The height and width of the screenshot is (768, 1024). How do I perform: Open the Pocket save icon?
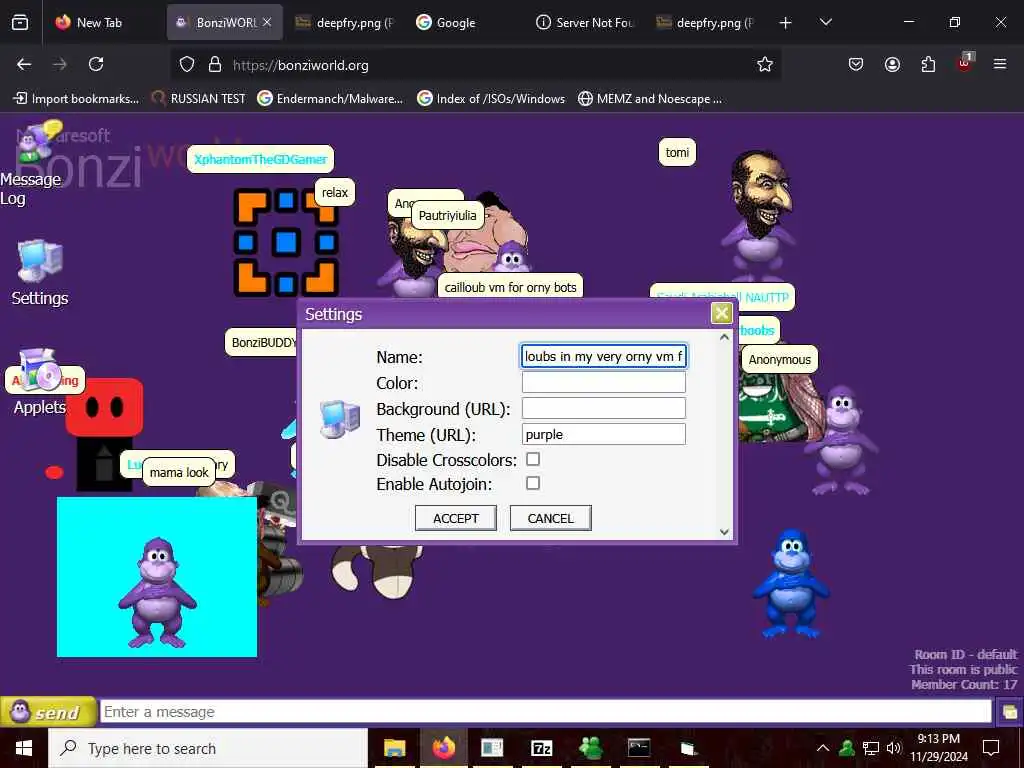(x=856, y=65)
